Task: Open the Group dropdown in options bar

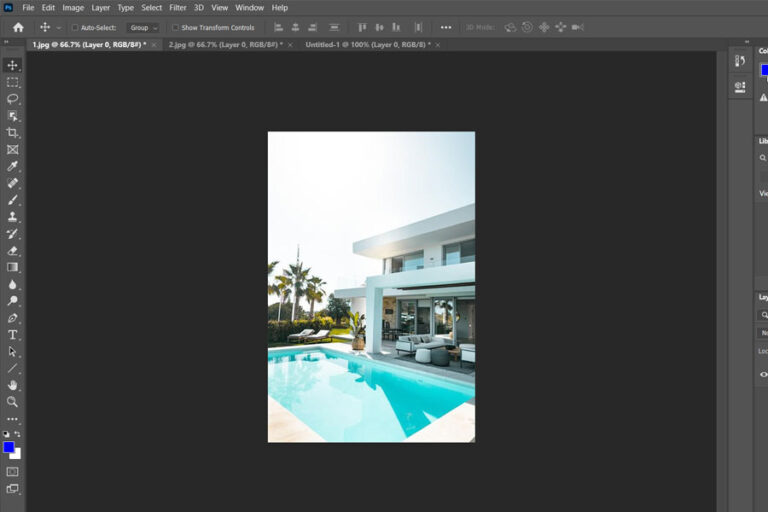Action: [x=143, y=28]
